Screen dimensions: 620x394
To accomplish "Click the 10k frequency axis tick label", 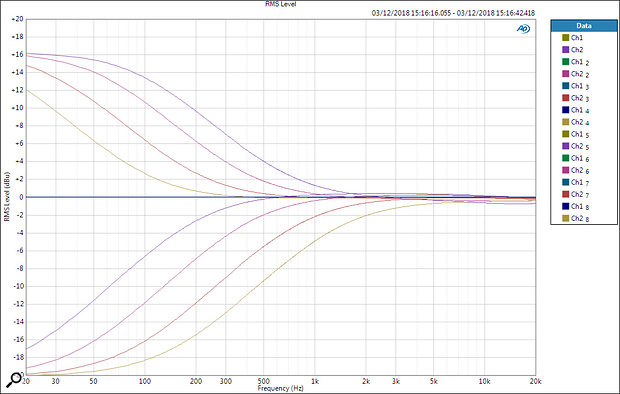I will pos(484,381).
